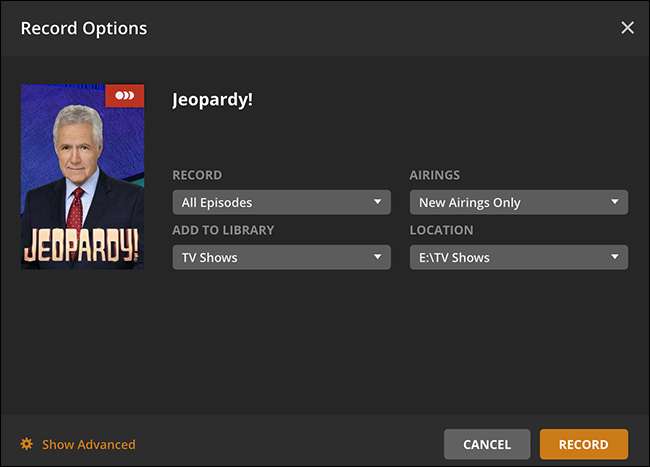Show the advanced recording options
This screenshot has height=467, width=650.
(88, 444)
